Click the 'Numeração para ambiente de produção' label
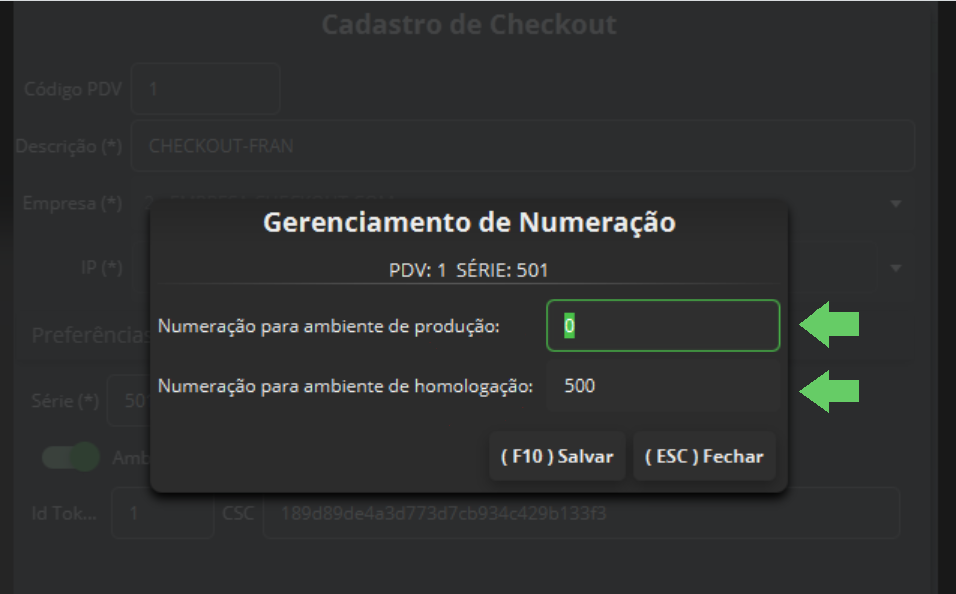 coord(329,326)
